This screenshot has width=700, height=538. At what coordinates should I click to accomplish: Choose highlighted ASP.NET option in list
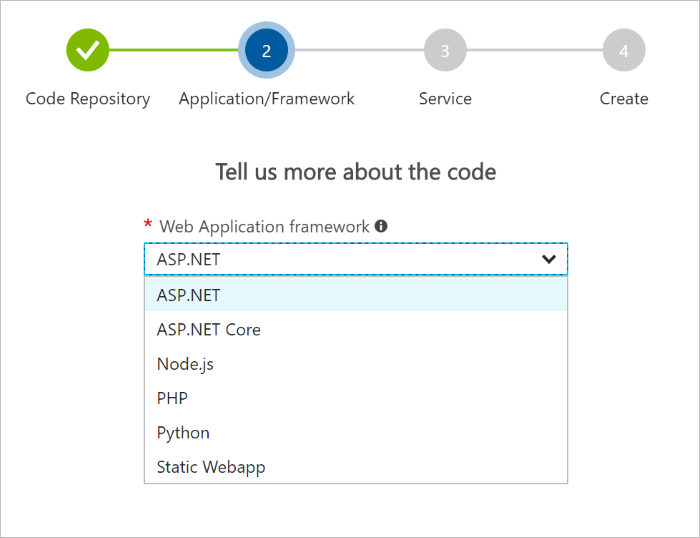(x=356, y=295)
